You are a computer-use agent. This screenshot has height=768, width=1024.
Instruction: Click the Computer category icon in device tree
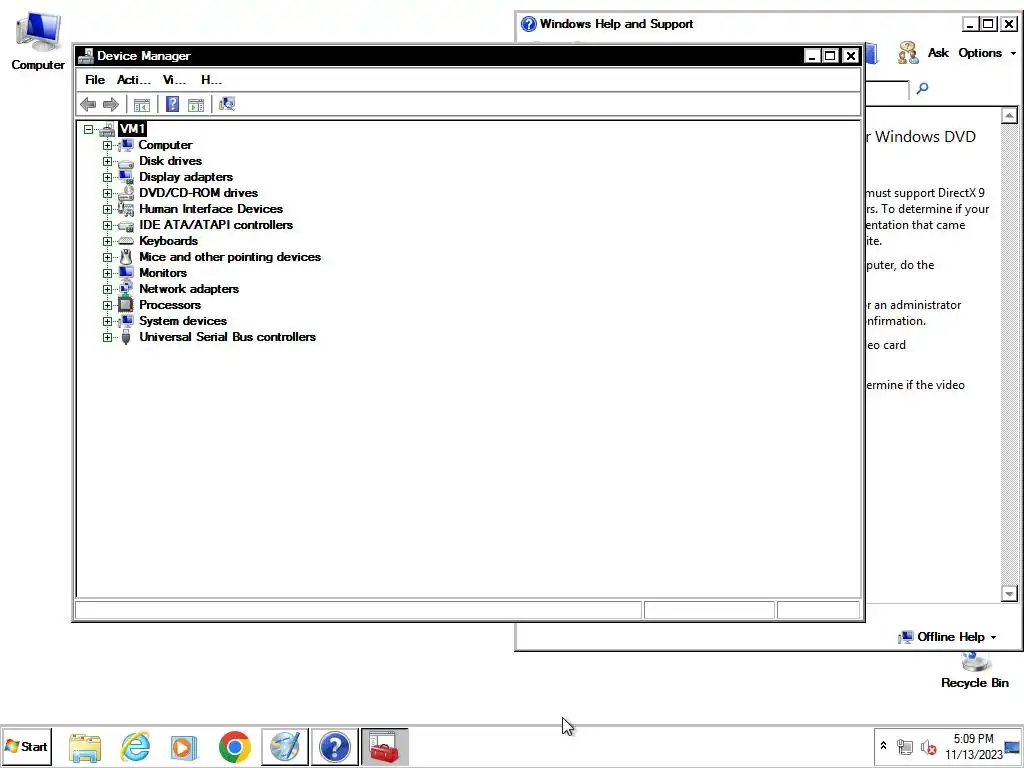(126, 145)
